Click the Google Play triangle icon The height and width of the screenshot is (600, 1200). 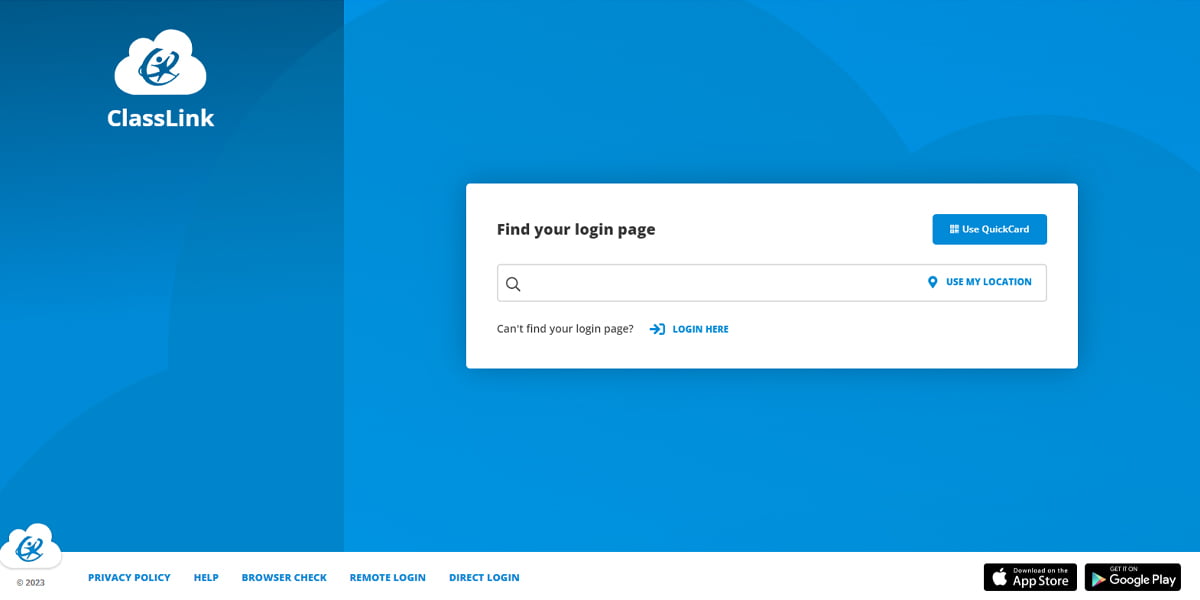pos(1097,577)
